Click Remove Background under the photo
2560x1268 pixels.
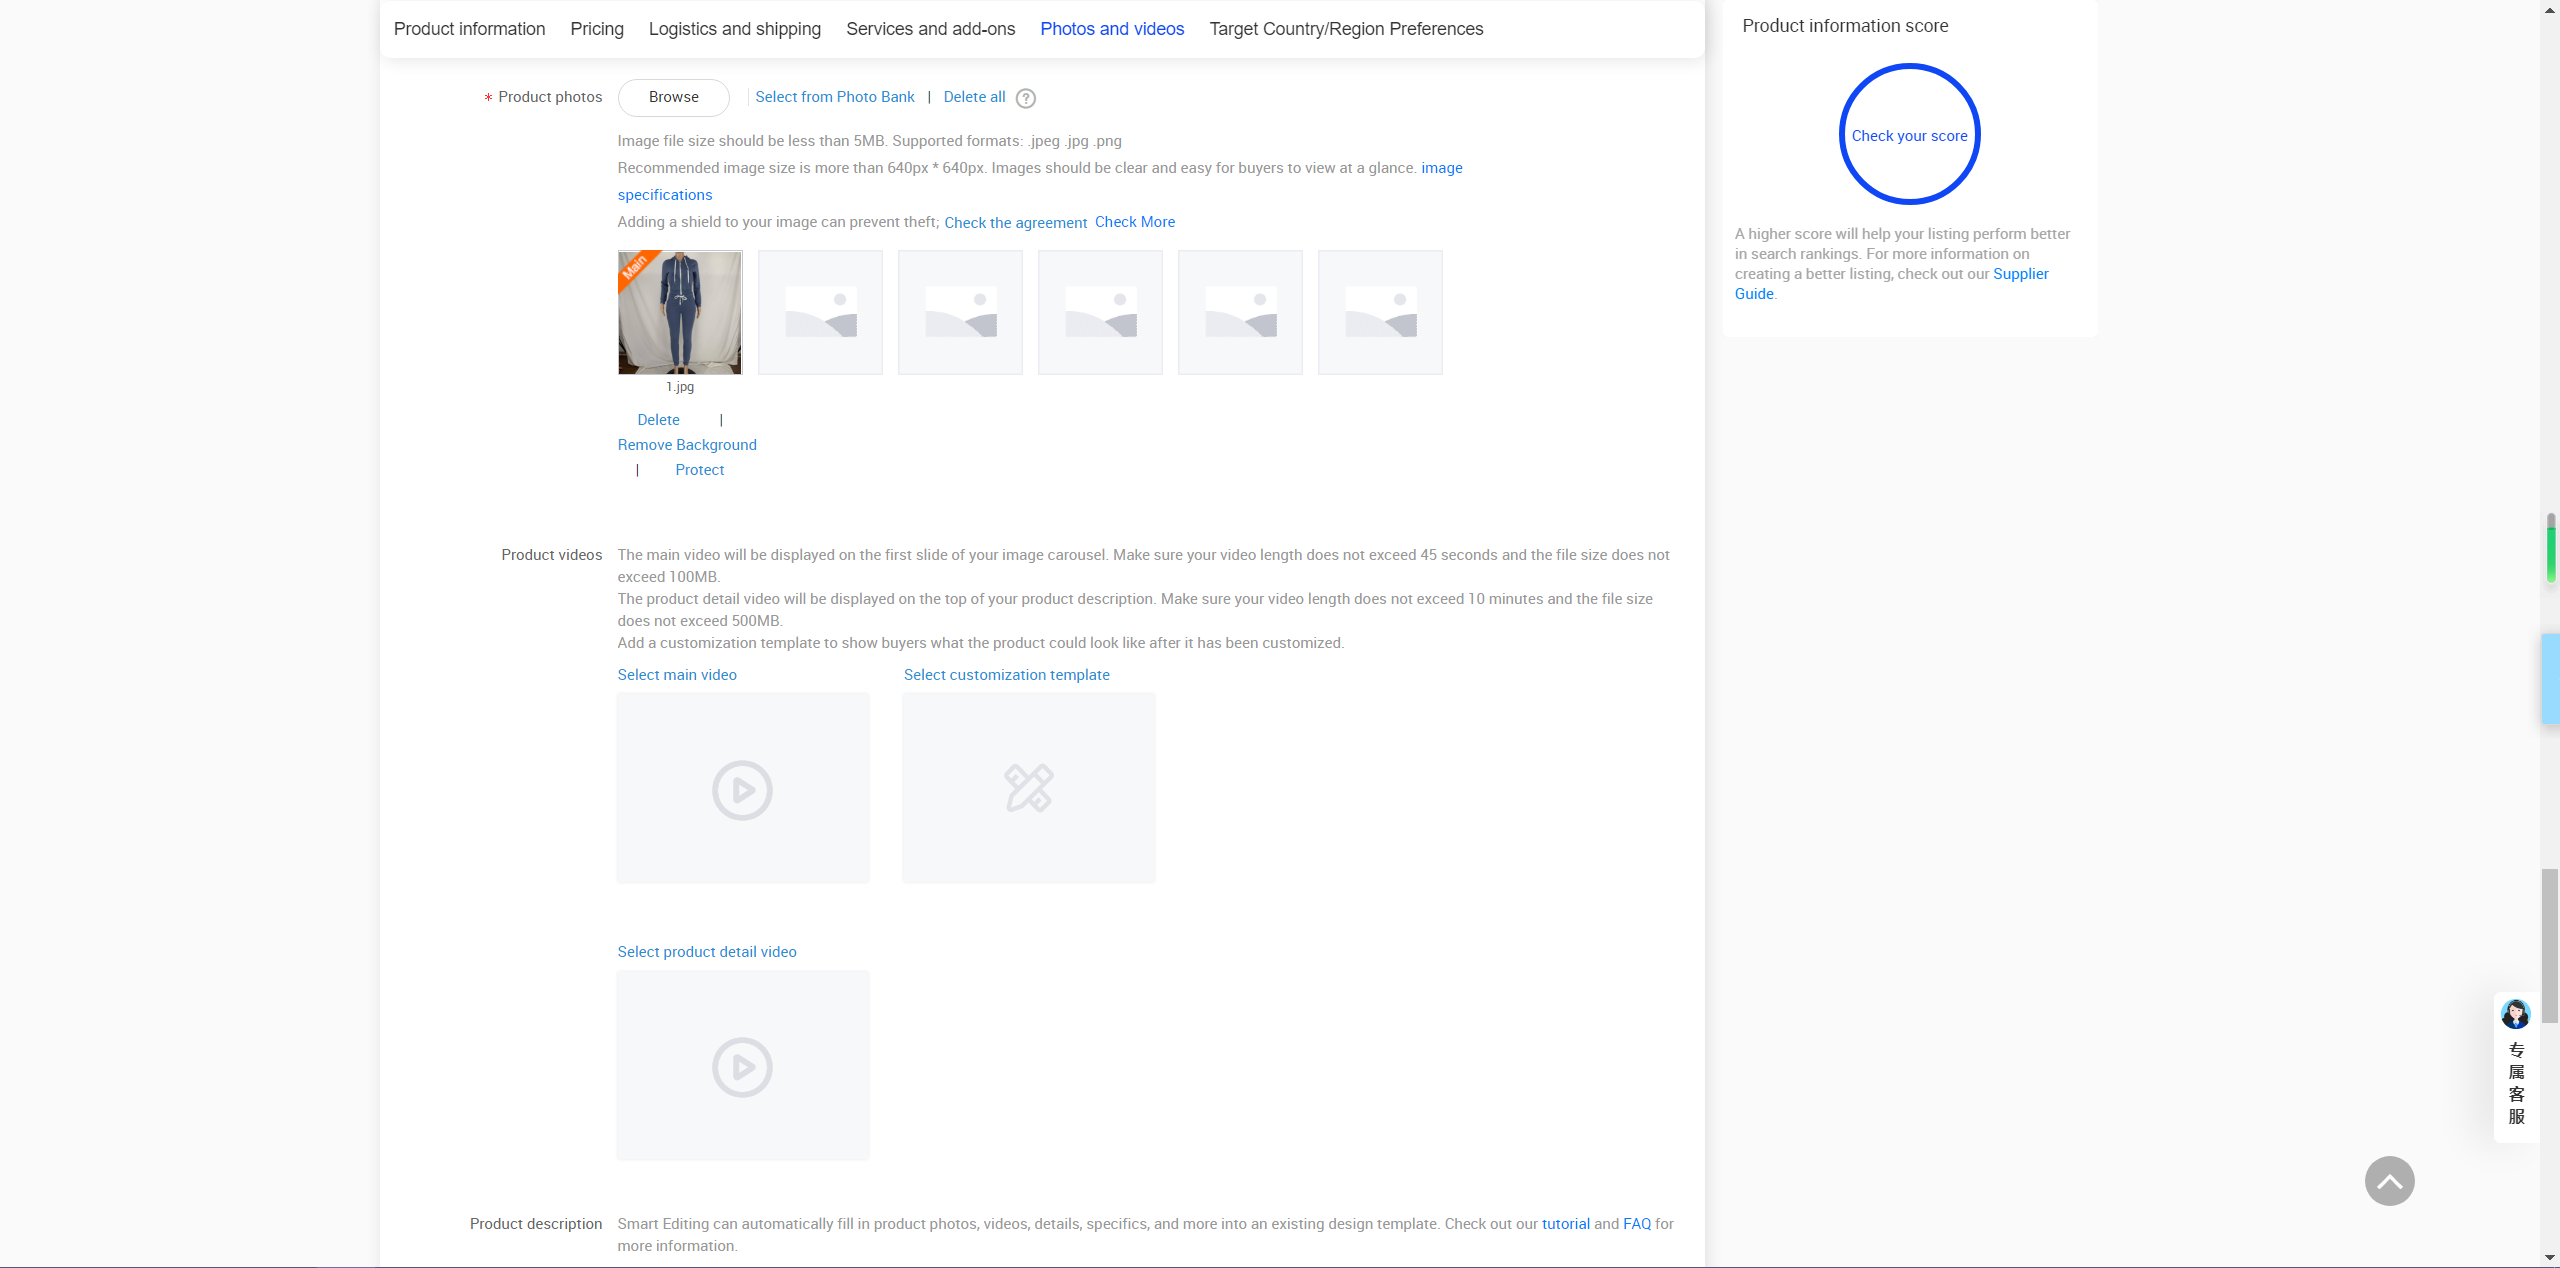click(x=687, y=445)
